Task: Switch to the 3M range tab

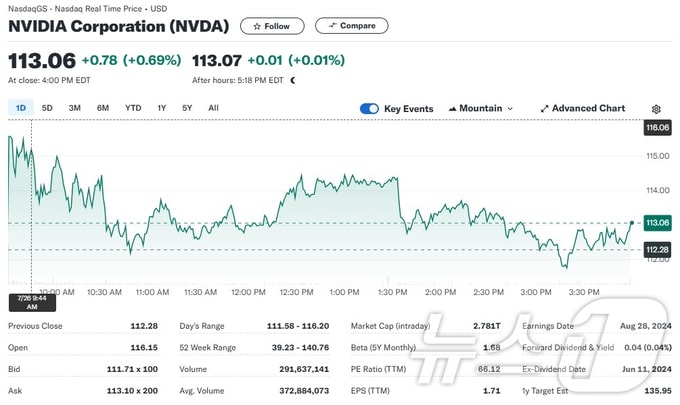Action: (x=75, y=108)
